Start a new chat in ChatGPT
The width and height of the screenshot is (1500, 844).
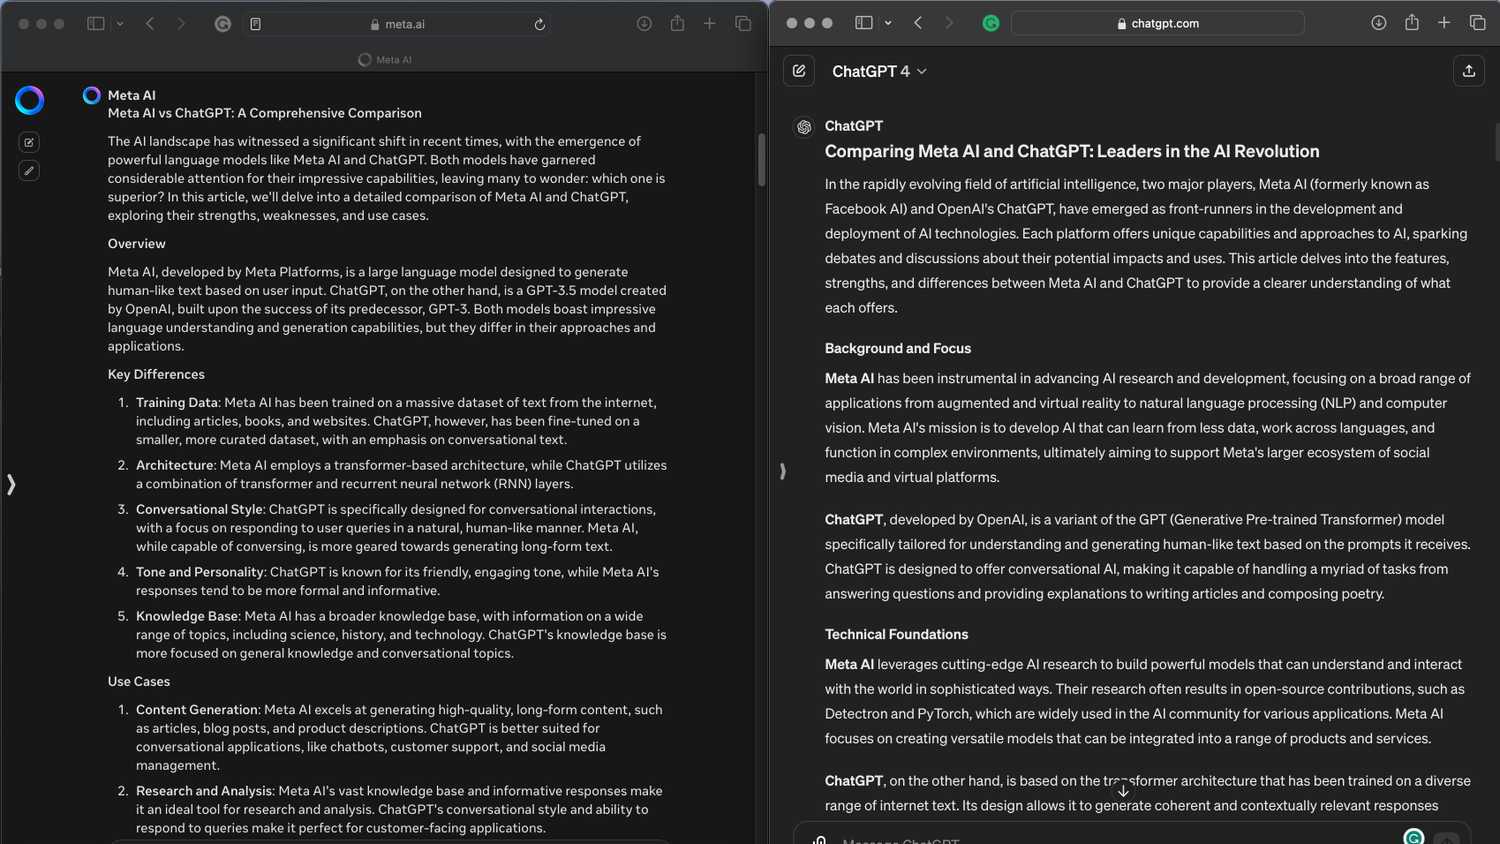(x=799, y=71)
